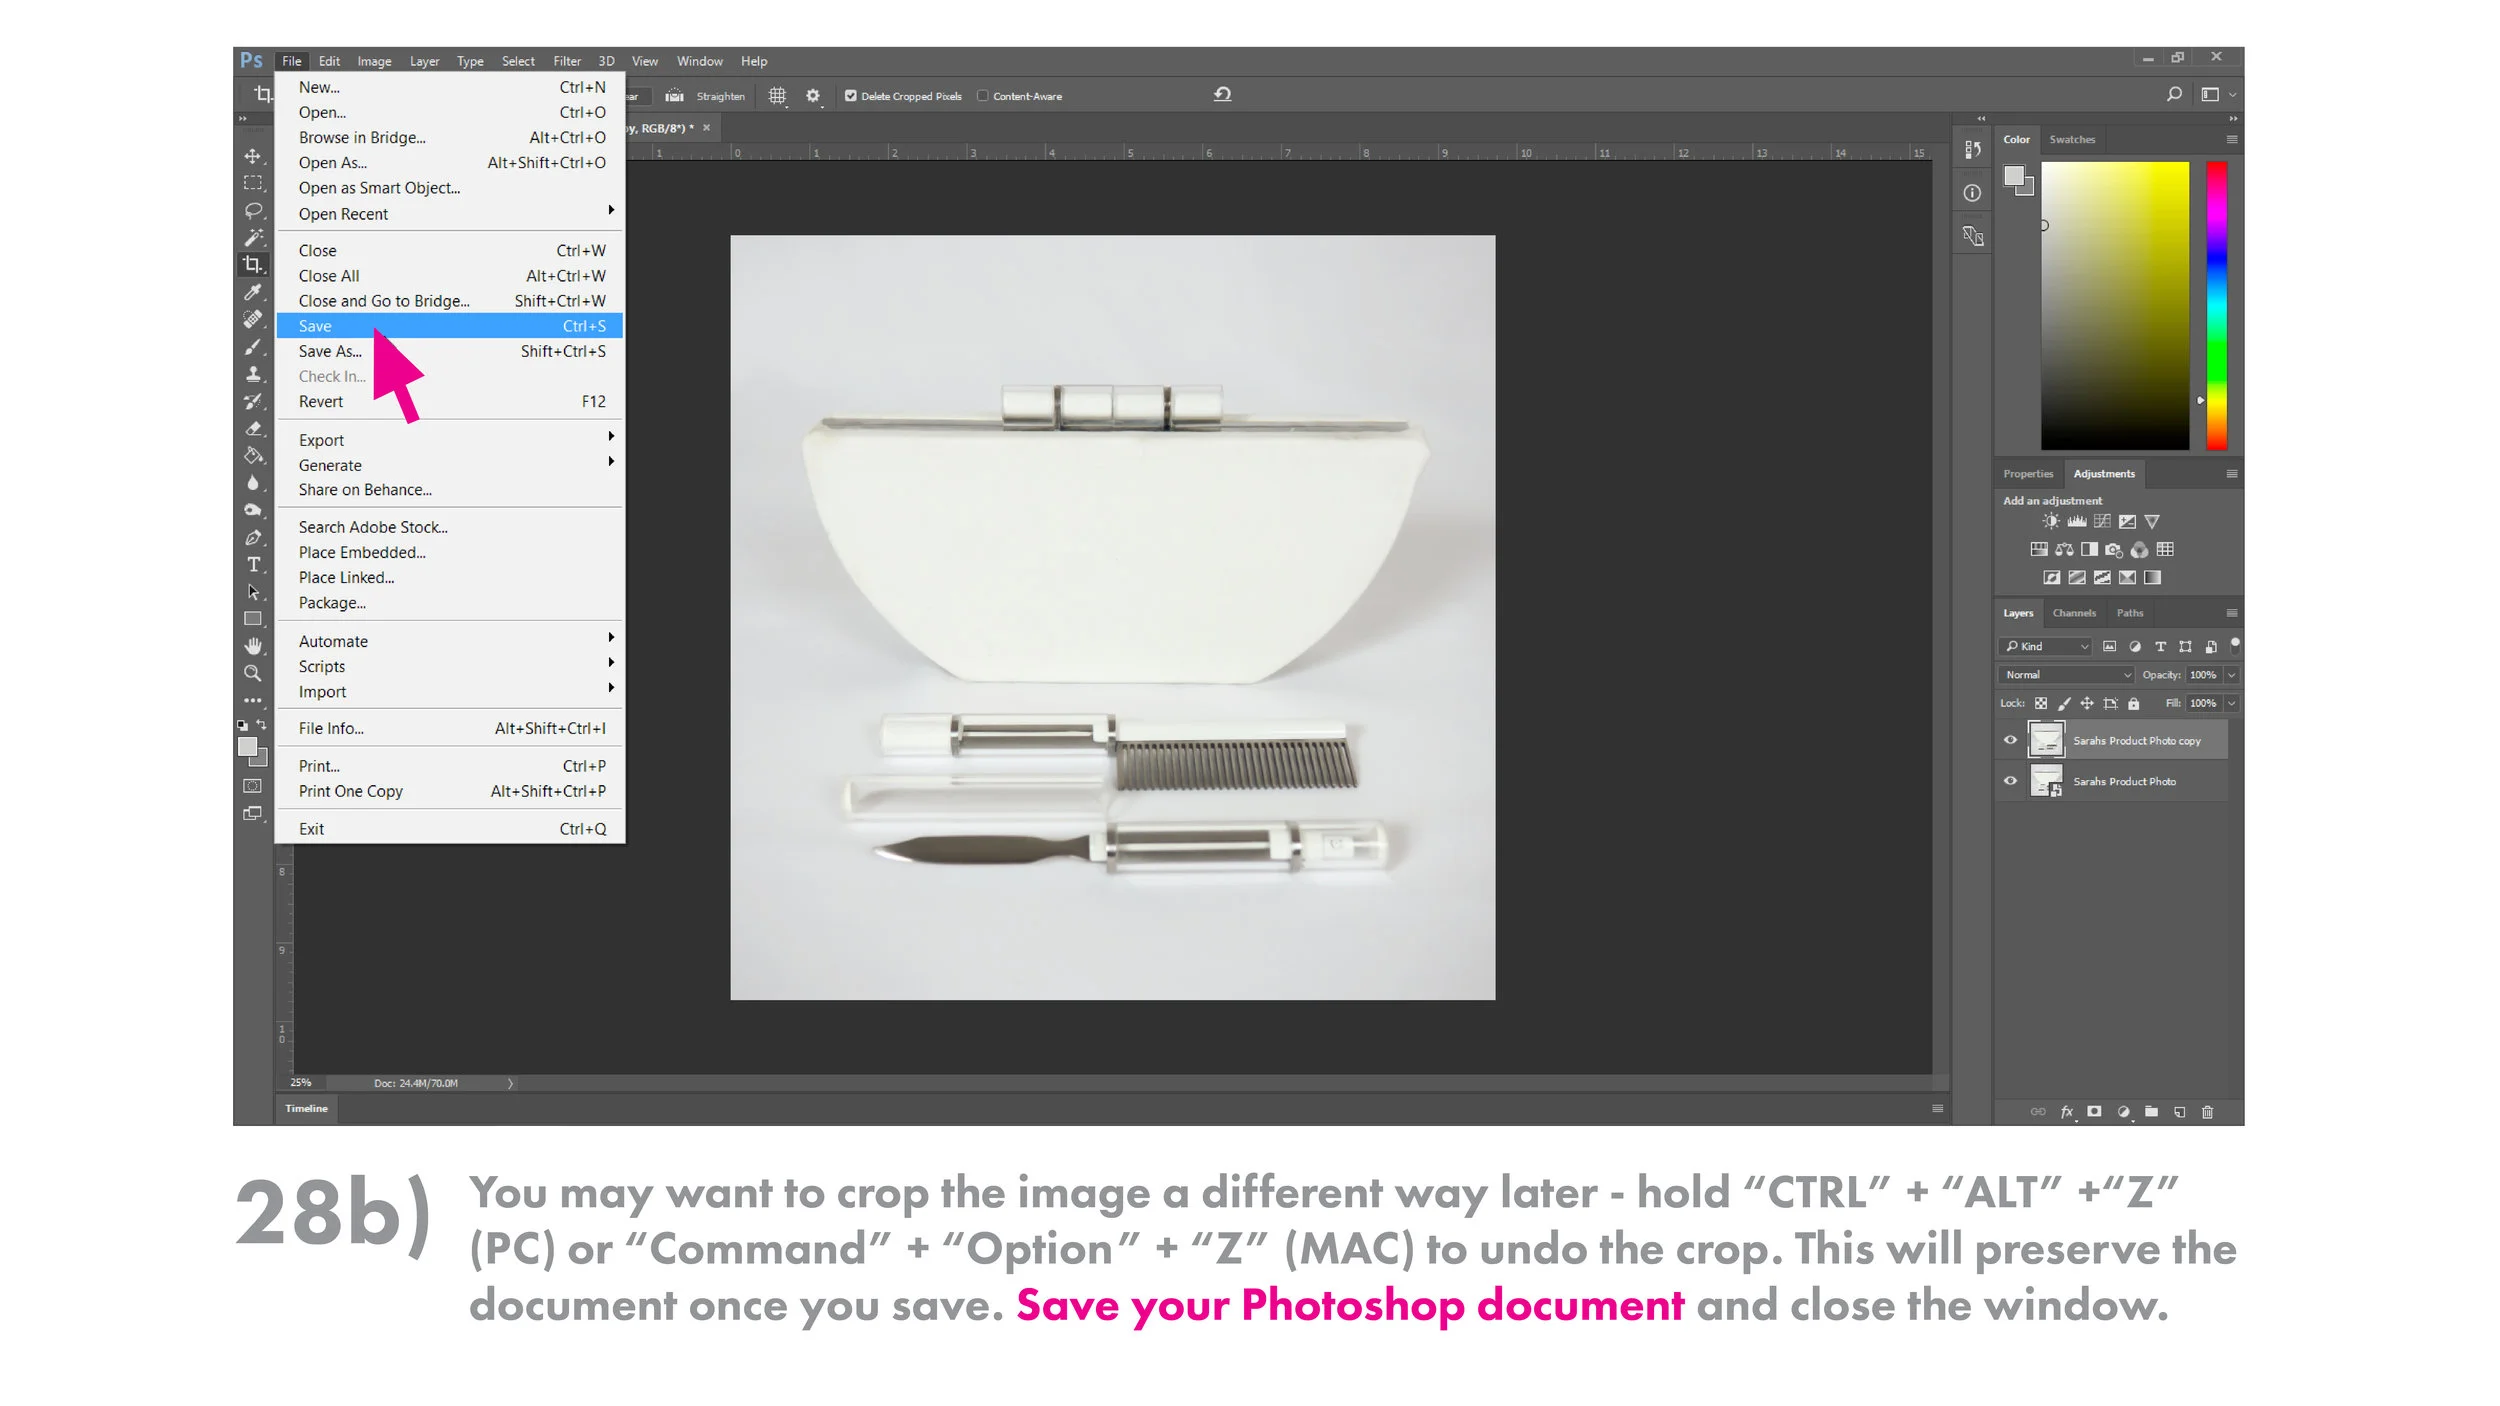The width and height of the screenshot is (2500, 1406).
Task: Open the Image menu
Action: [x=374, y=61]
